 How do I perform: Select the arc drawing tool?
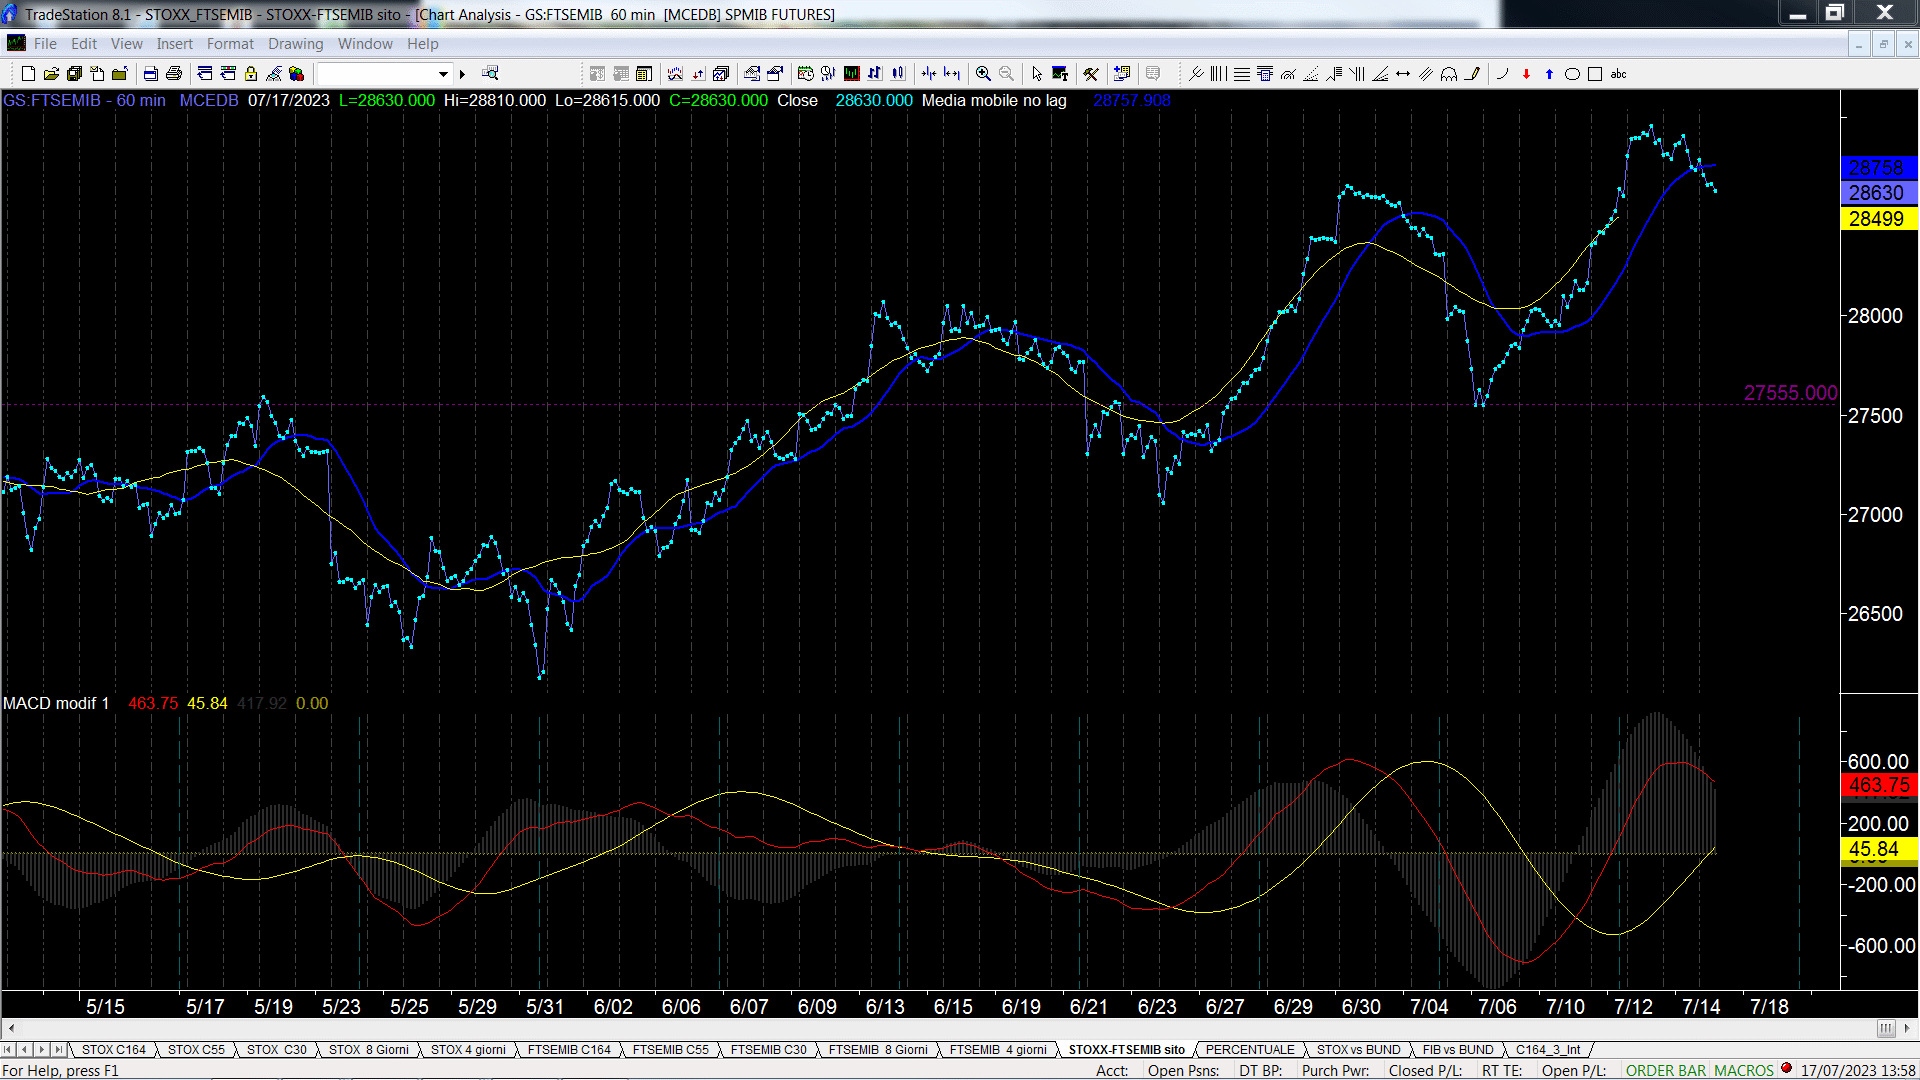[1502, 74]
